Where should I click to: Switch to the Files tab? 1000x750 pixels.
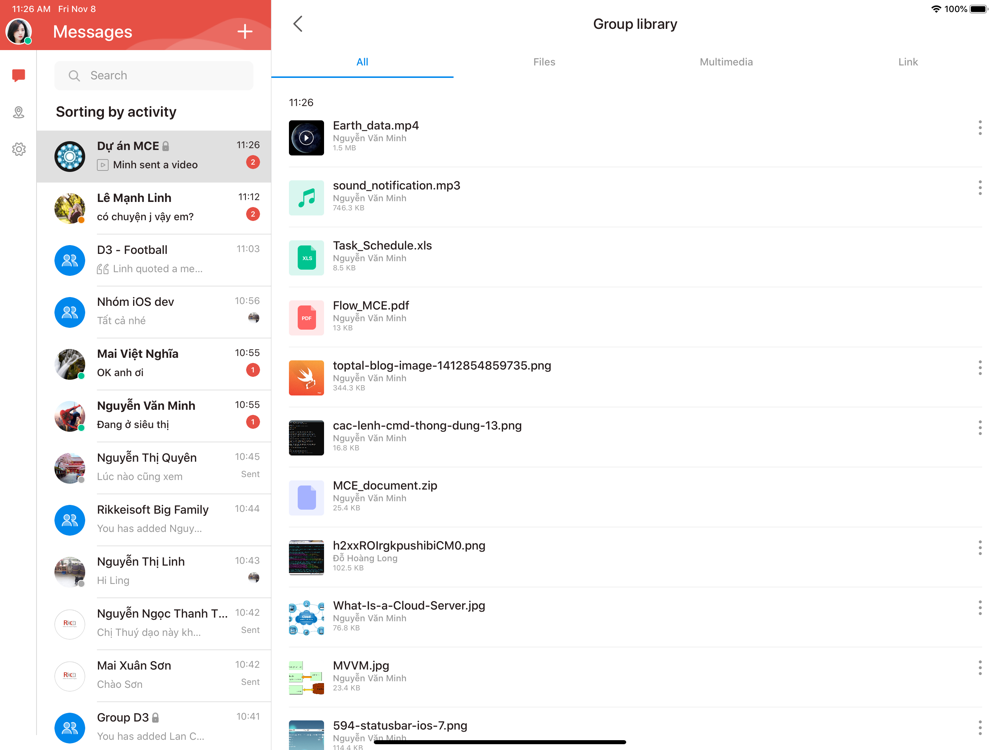pos(544,62)
